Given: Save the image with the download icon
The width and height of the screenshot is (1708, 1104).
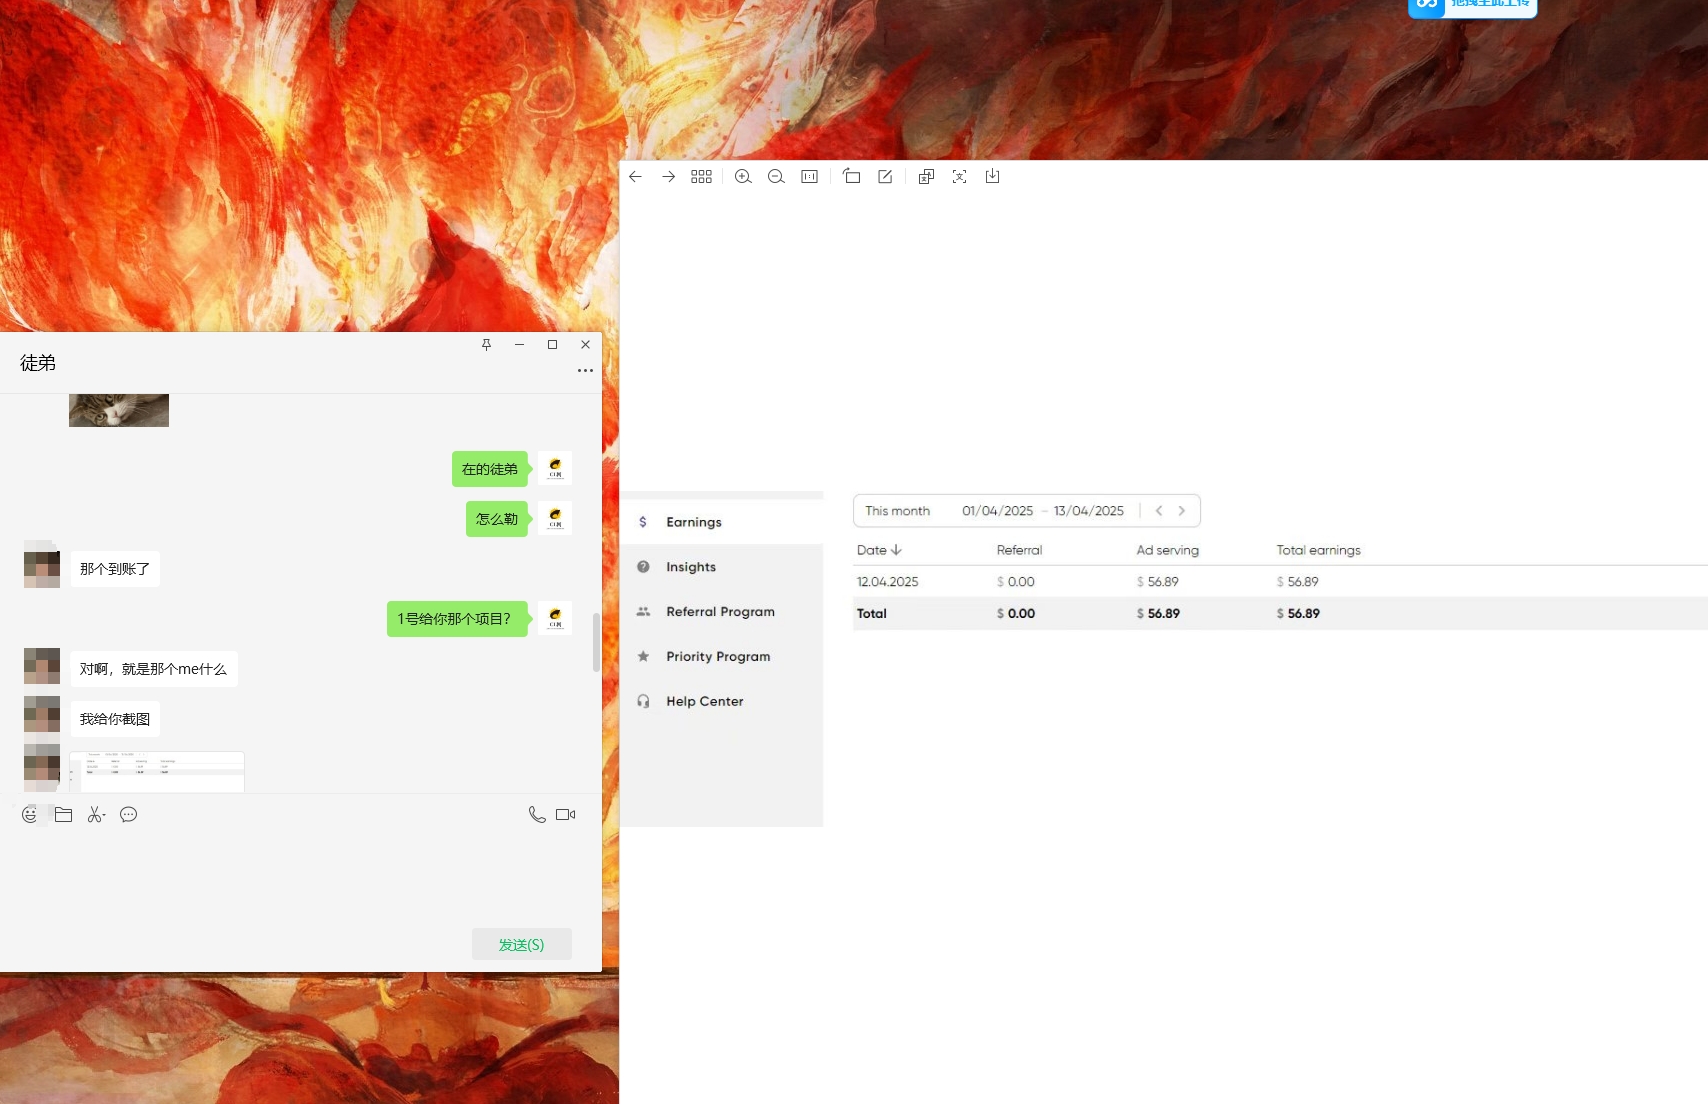Looking at the screenshot, I should tap(992, 177).
